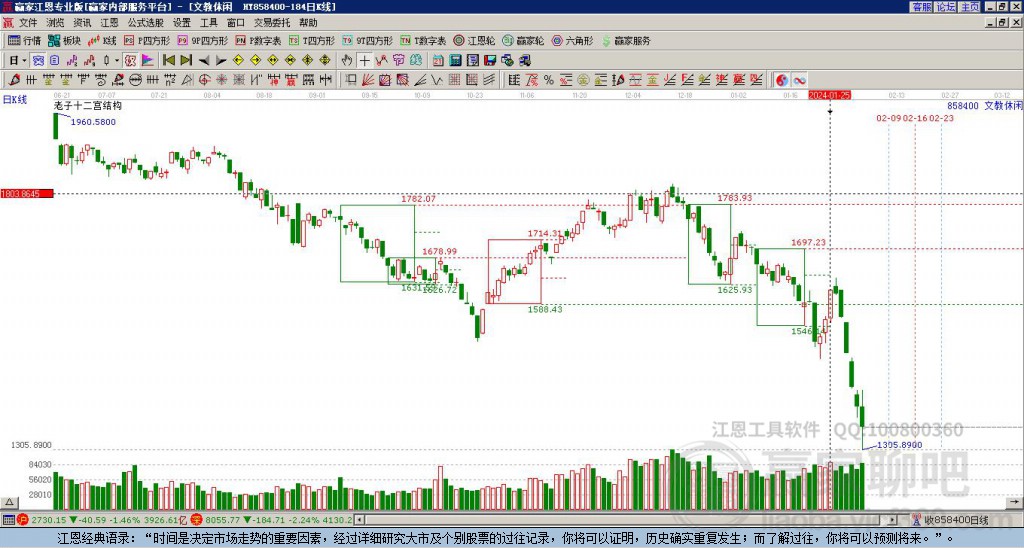The width and height of the screenshot is (1024, 548).
Task: Click the 收858400日线 status indicator
Action: pyautogui.click(x=951, y=520)
